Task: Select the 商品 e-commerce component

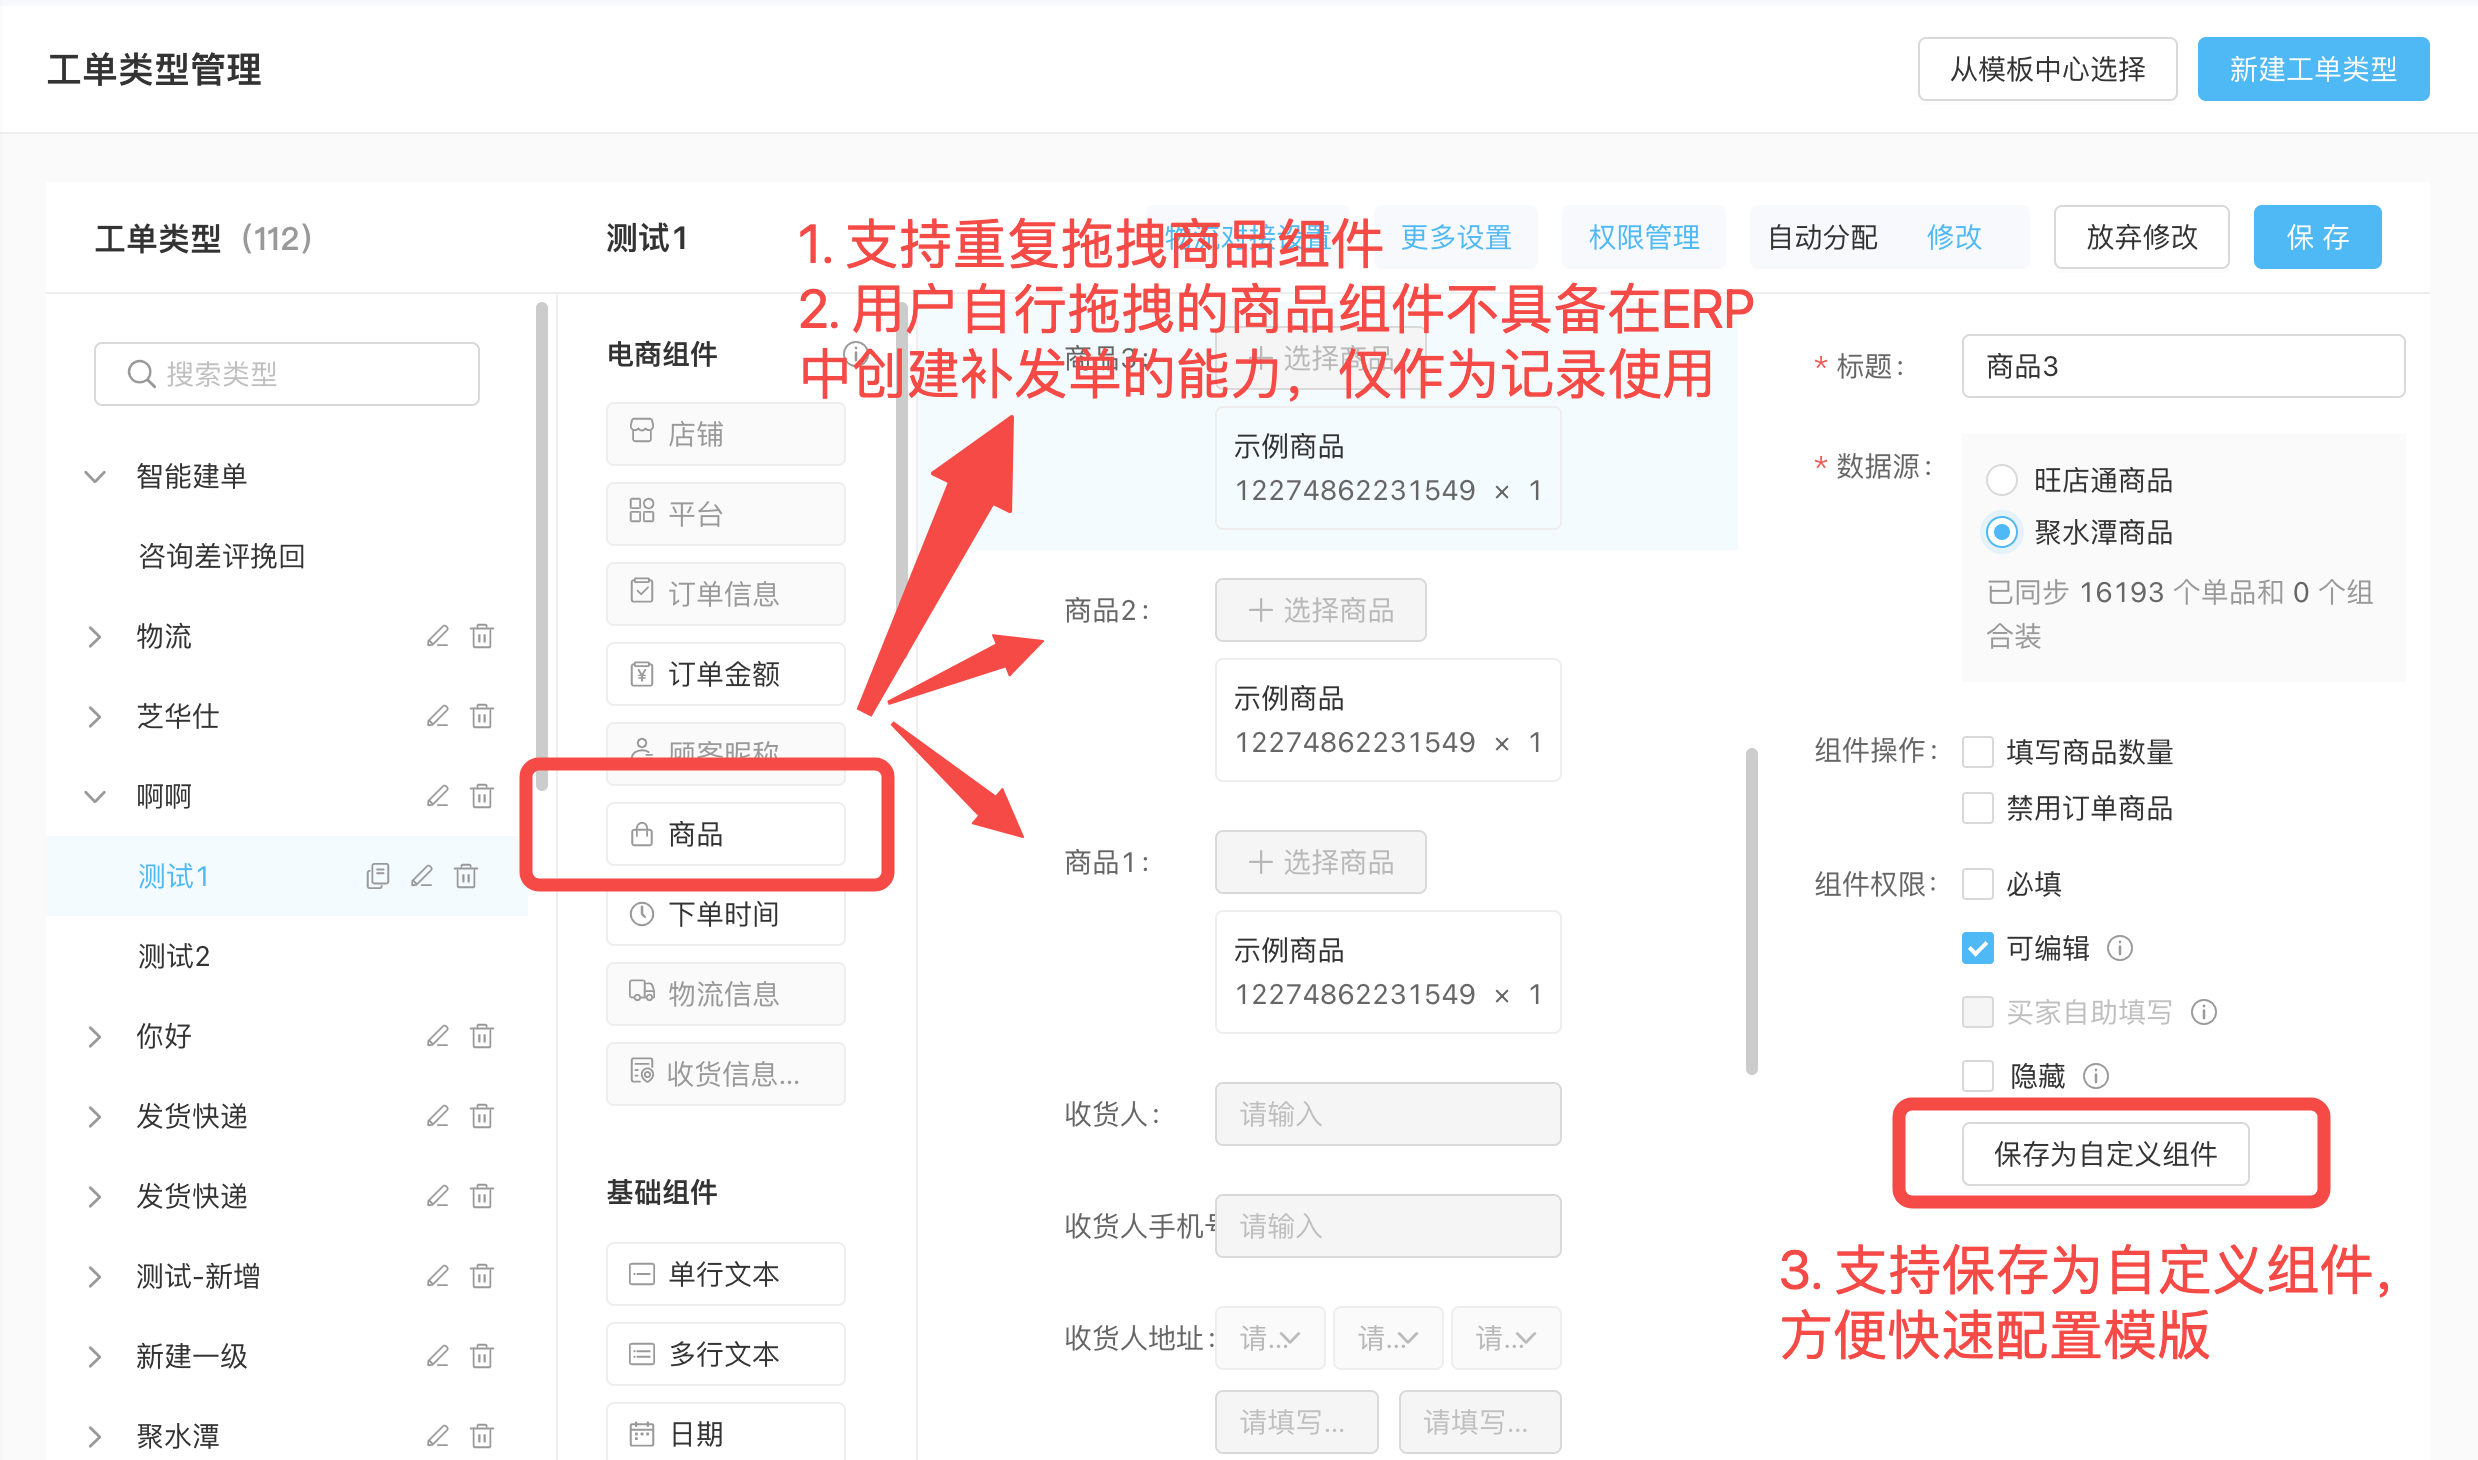Action: click(x=726, y=834)
